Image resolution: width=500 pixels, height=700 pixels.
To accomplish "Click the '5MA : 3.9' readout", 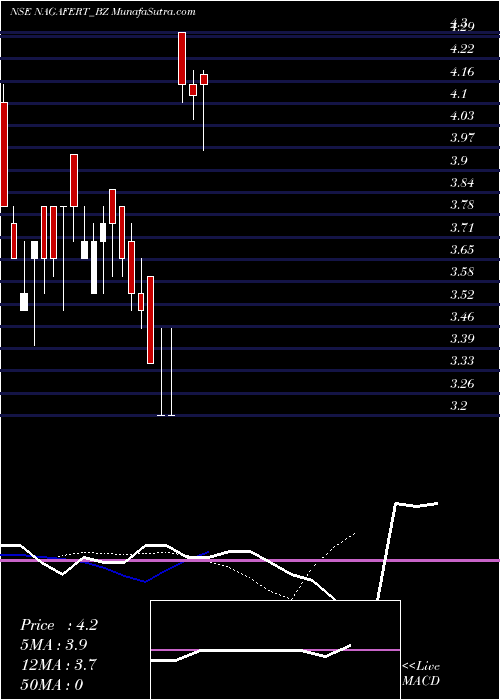I will [x=54, y=645].
